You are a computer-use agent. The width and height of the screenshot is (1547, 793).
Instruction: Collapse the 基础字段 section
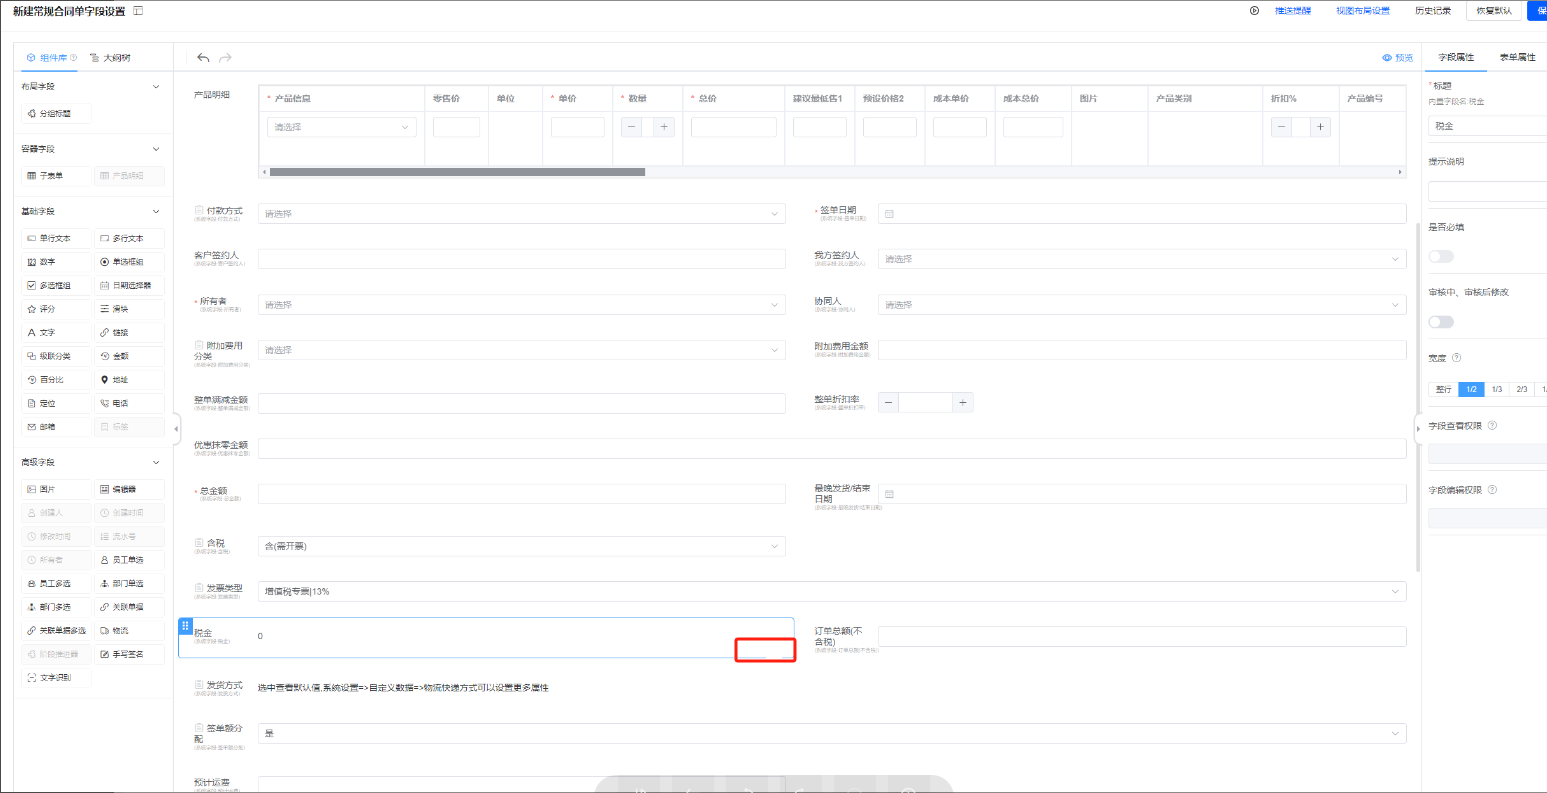pos(156,212)
